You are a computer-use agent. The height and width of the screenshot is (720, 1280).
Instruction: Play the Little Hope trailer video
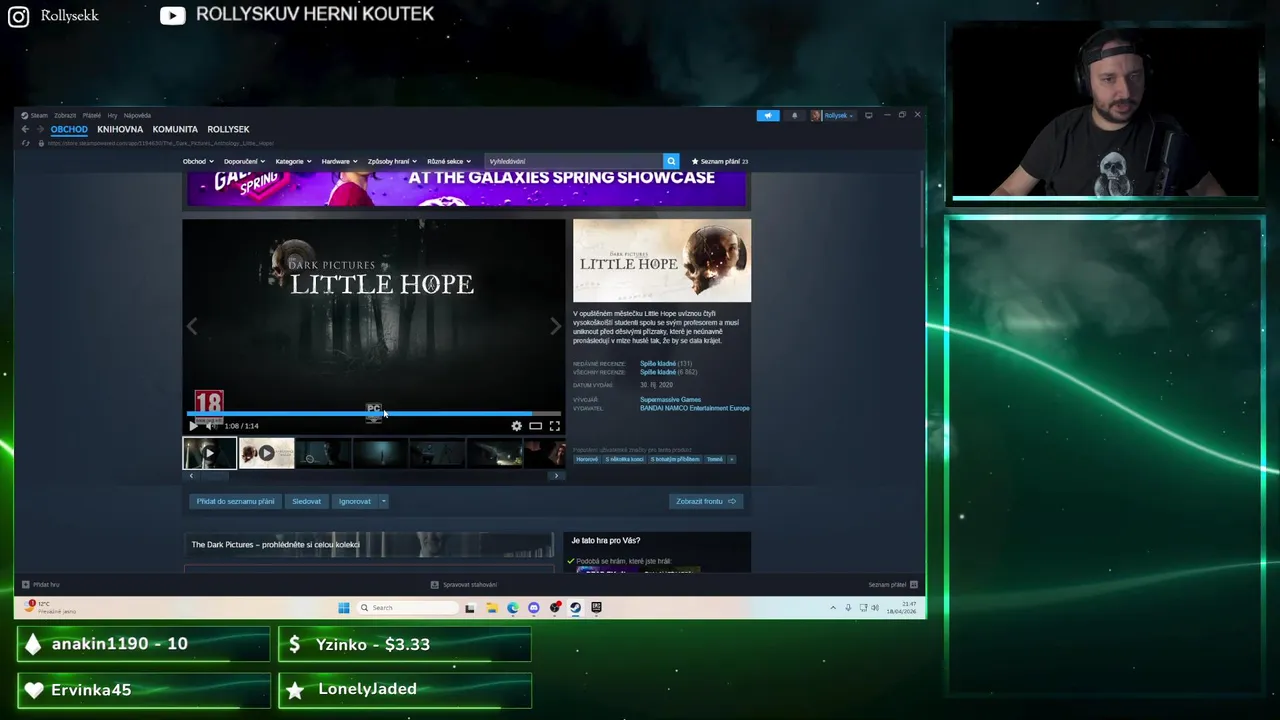193,426
